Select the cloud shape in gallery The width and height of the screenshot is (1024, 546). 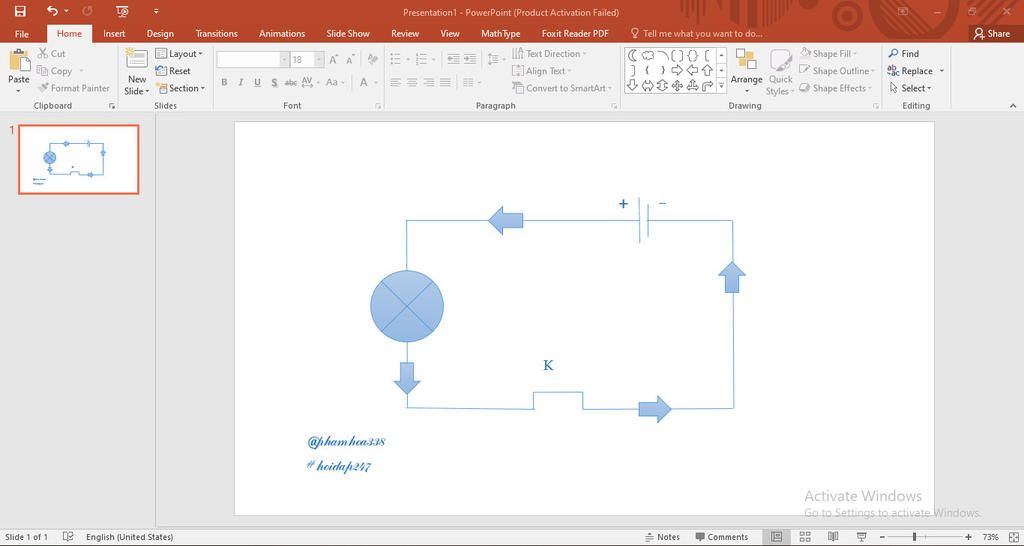tap(647, 55)
